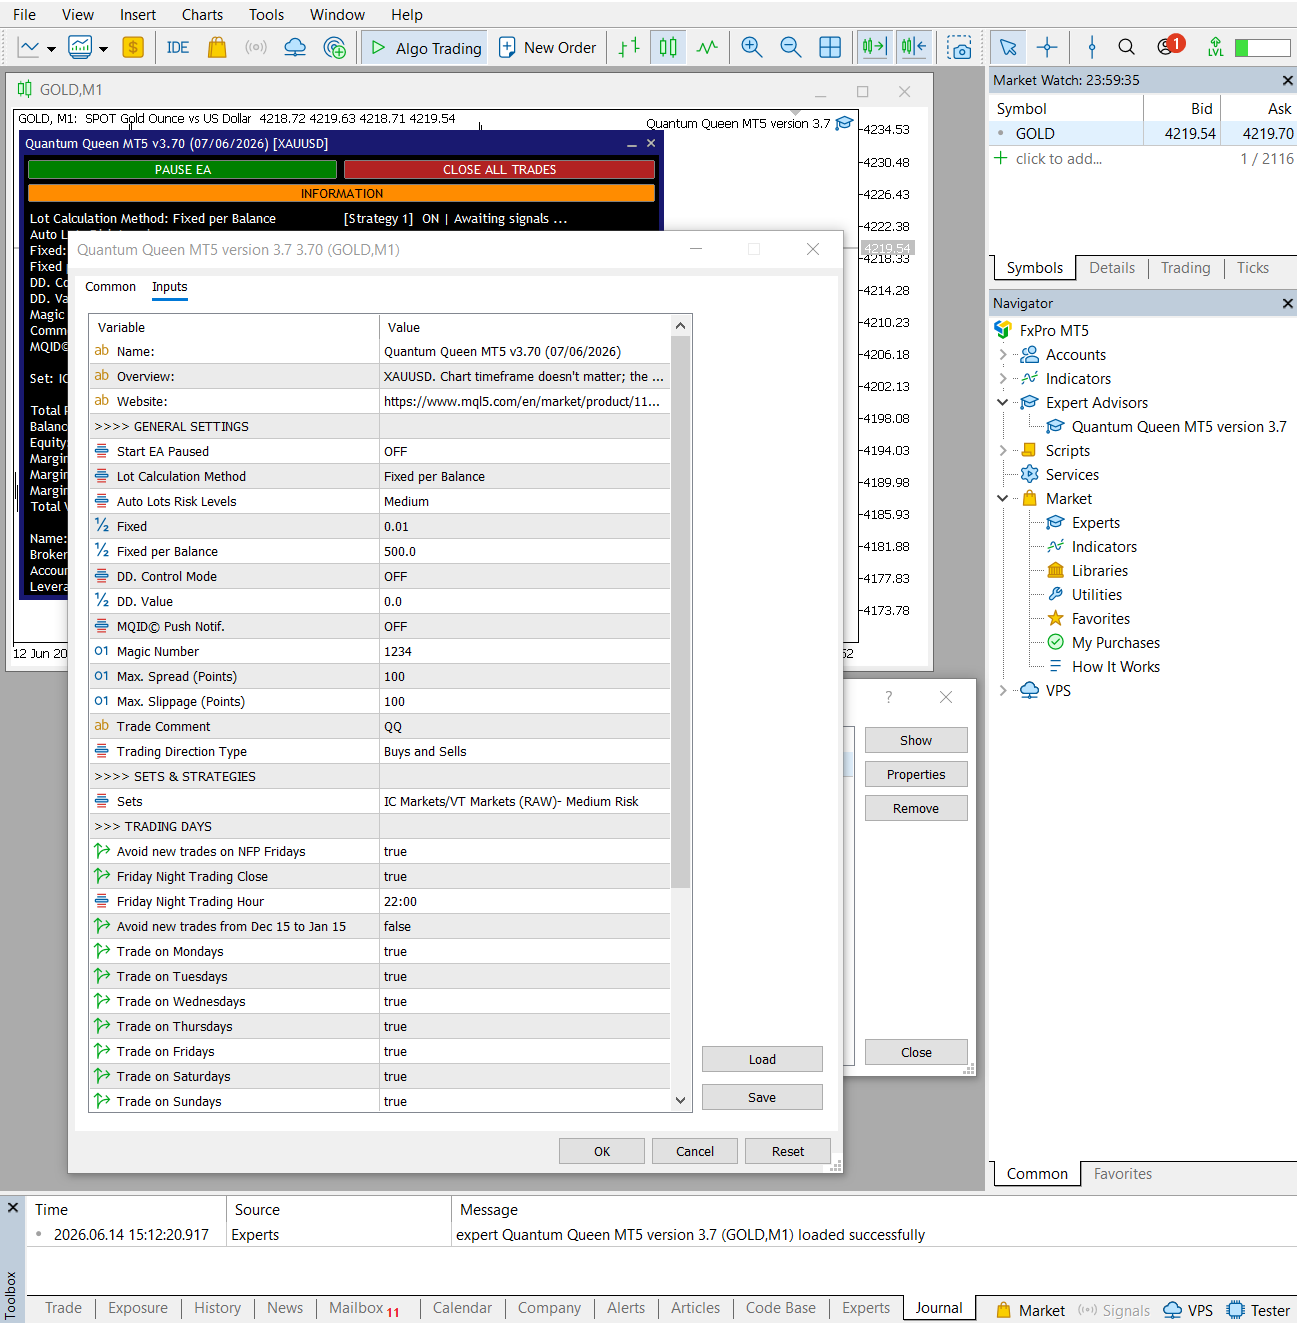The image size is (1297, 1323).
Task: Open dropdown arrow beside profiles icon
Action: click(x=103, y=49)
